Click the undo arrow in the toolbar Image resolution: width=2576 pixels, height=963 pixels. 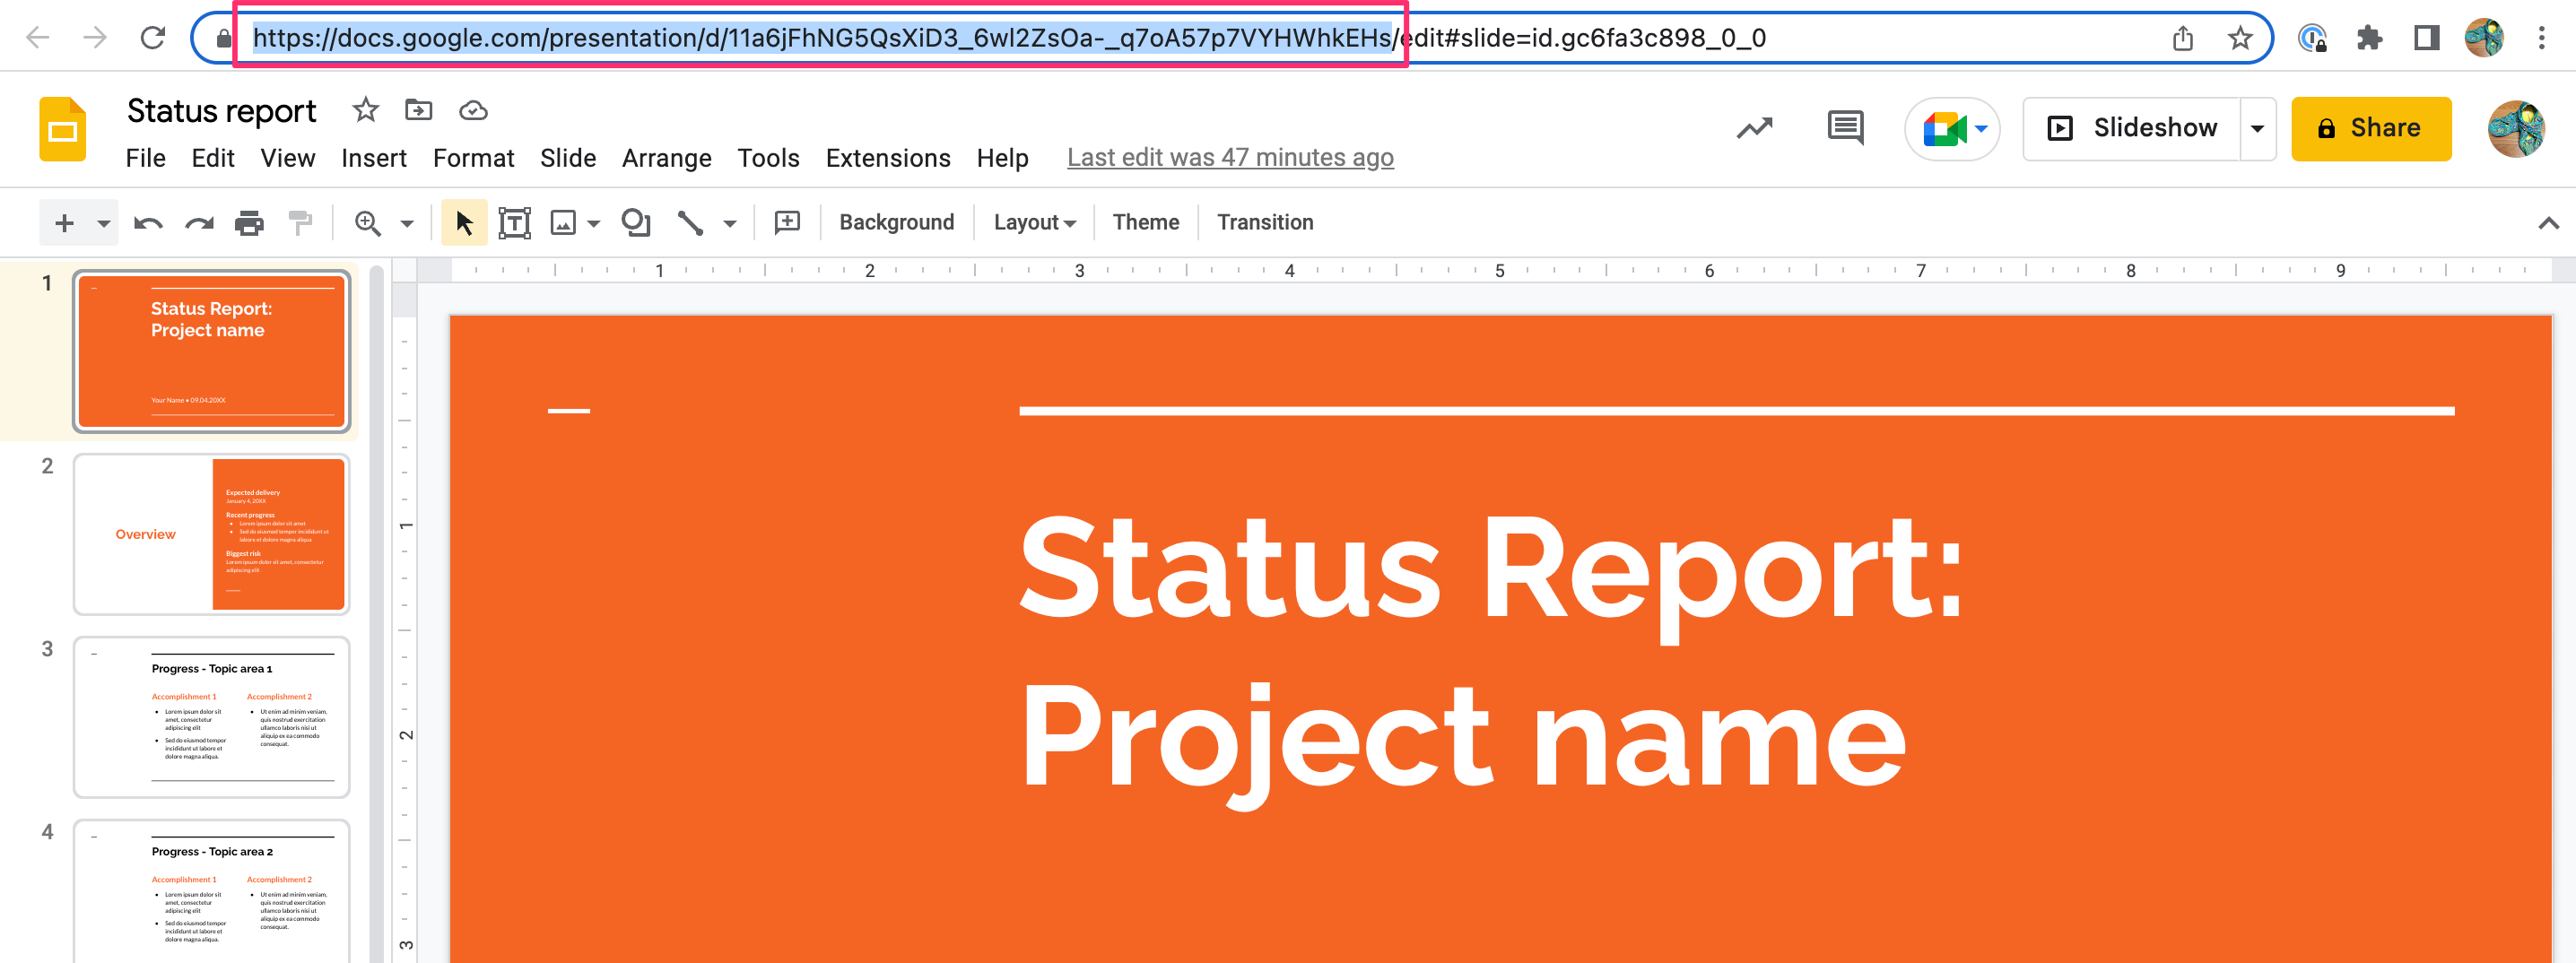[x=148, y=223]
